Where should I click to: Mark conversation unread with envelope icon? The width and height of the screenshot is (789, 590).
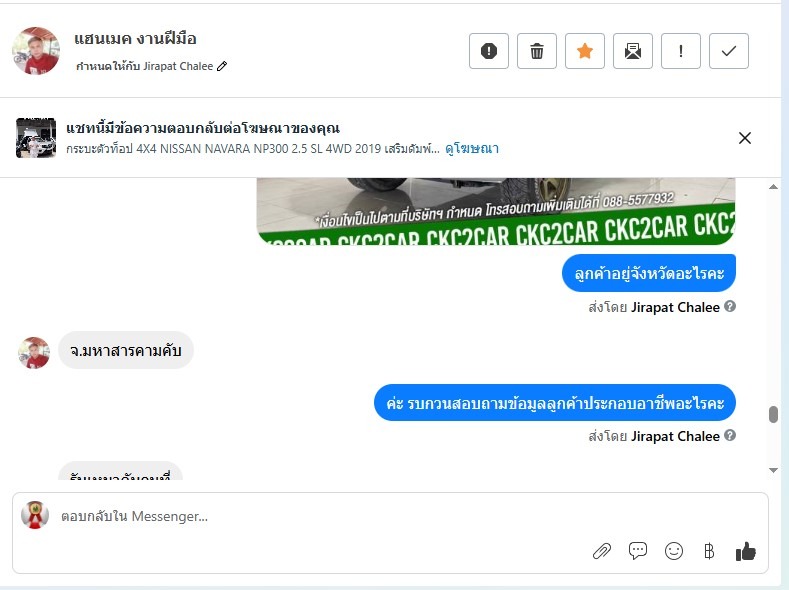(x=633, y=51)
